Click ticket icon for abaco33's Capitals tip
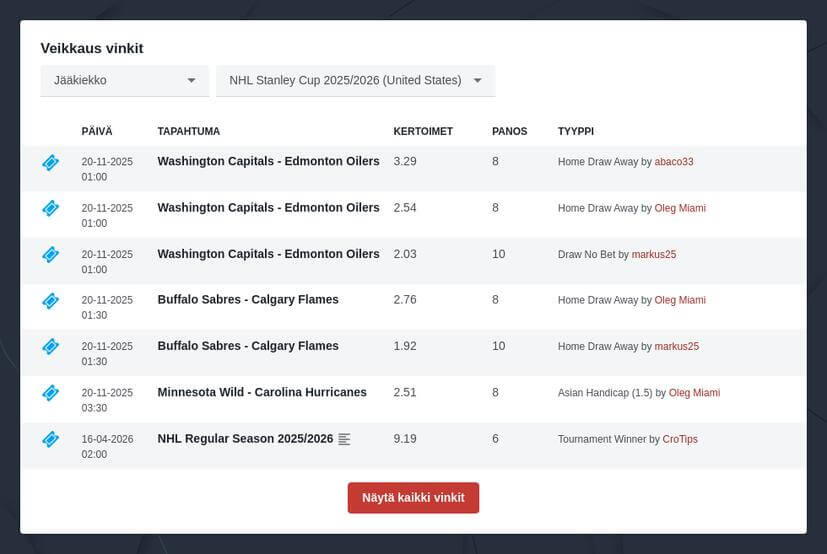Screen dimensions: 827x554 (50, 162)
